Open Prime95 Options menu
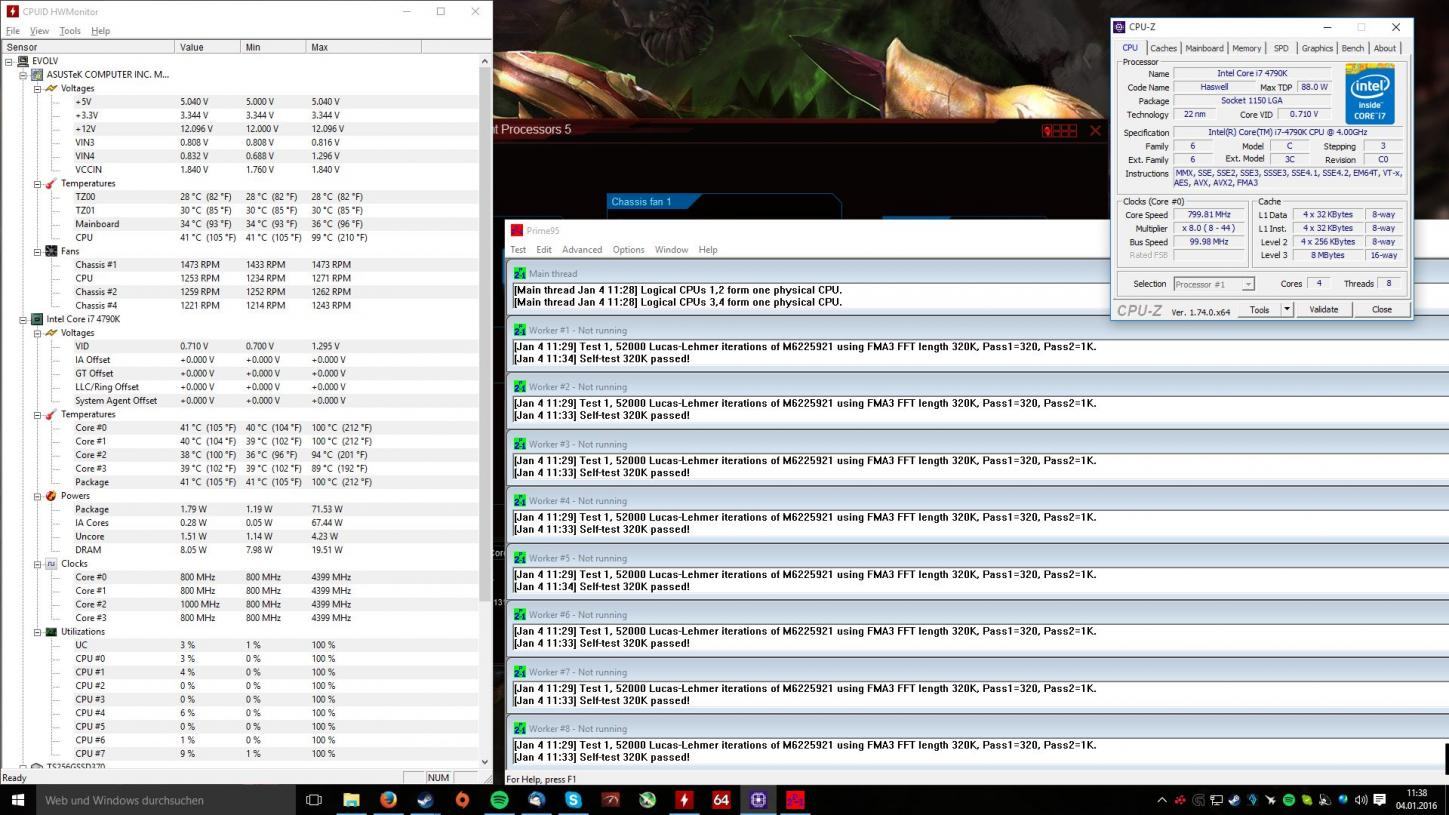 (x=628, y=250)
